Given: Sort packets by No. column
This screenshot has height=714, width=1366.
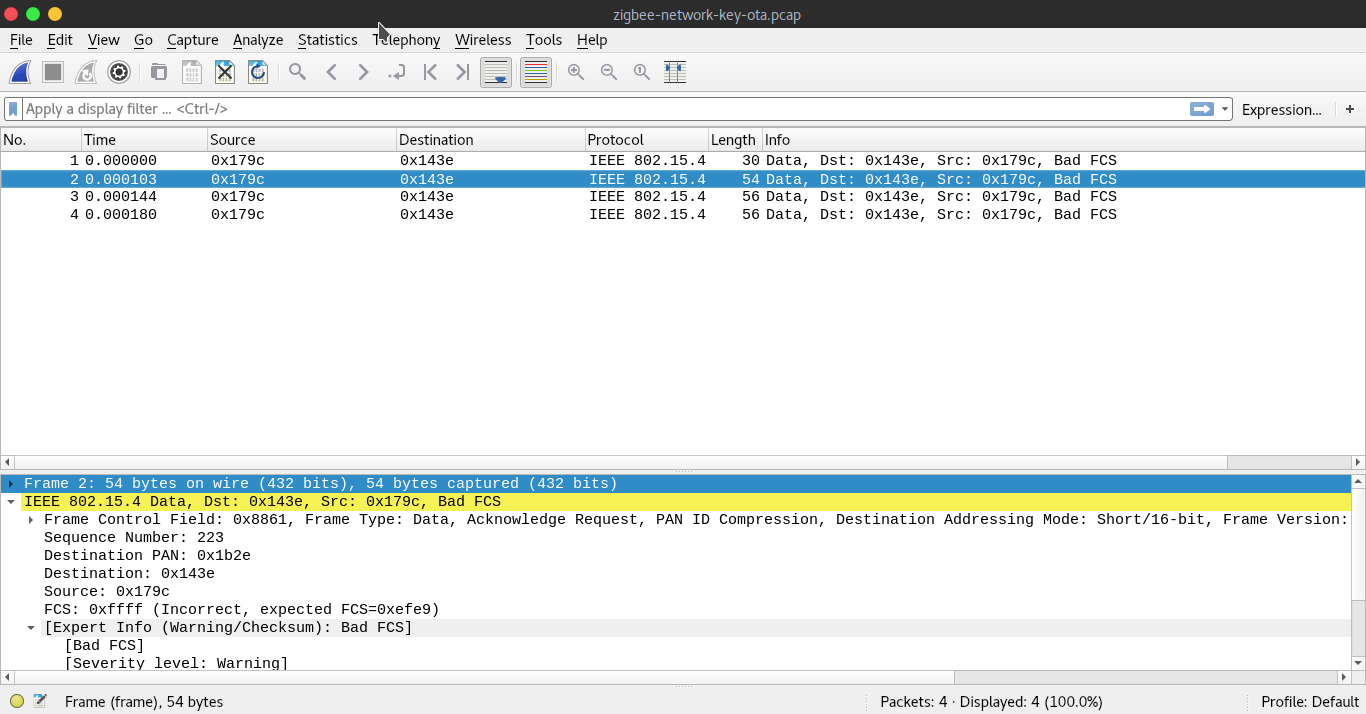Looking at the screenshot, I should 41,140.
